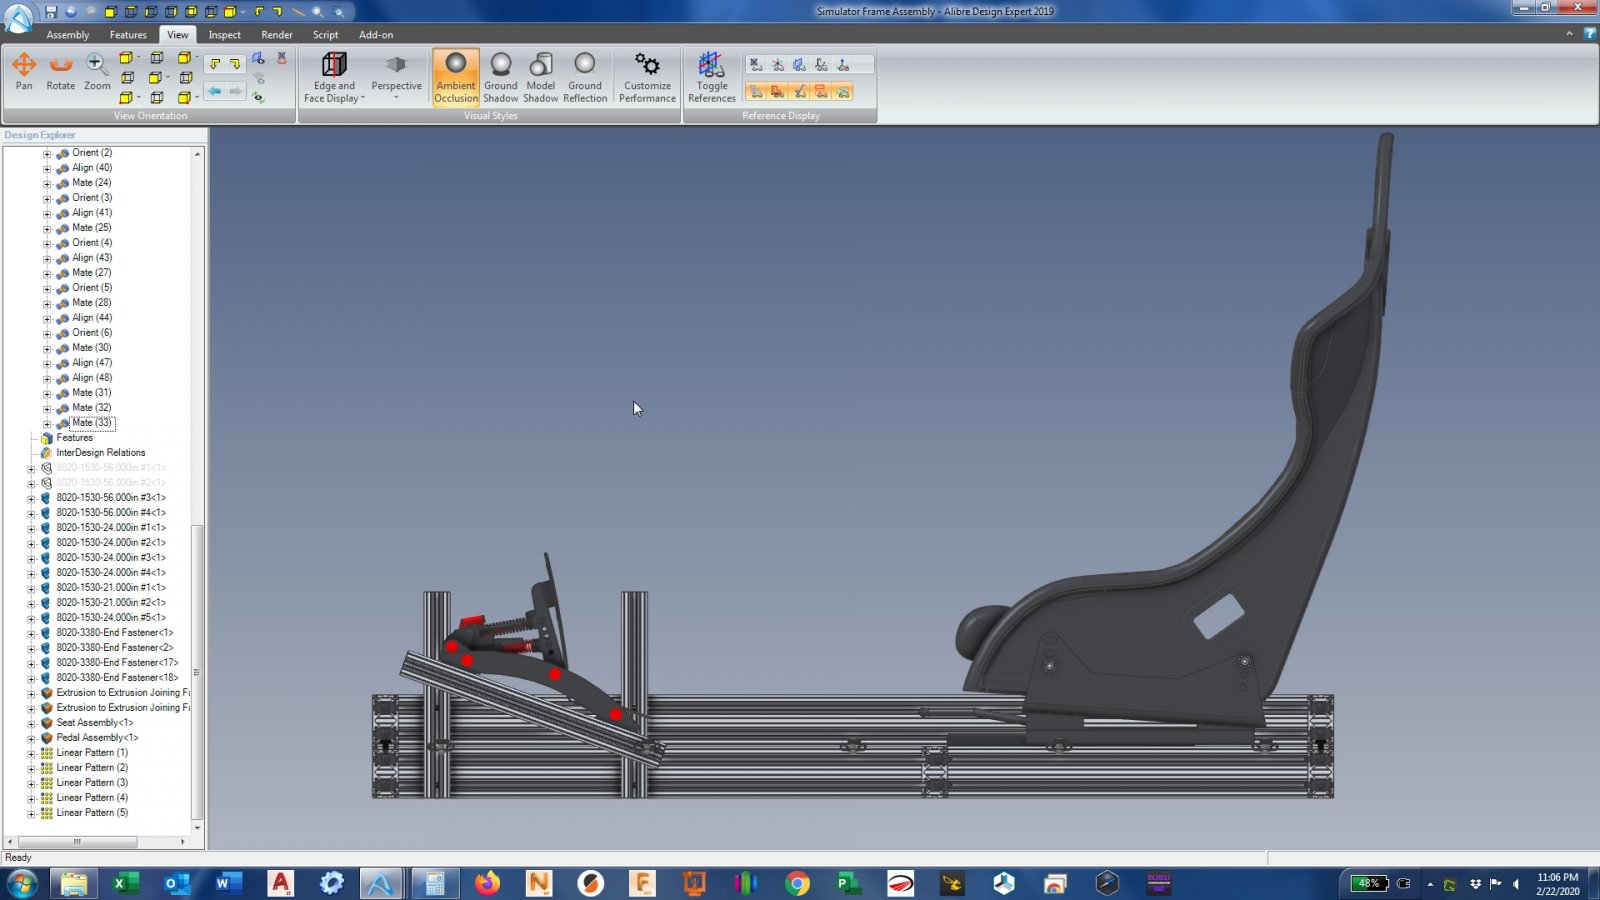1600x900 pixels.
Task: Expand the Align (40) constraint node
Action: click(47, 169)
